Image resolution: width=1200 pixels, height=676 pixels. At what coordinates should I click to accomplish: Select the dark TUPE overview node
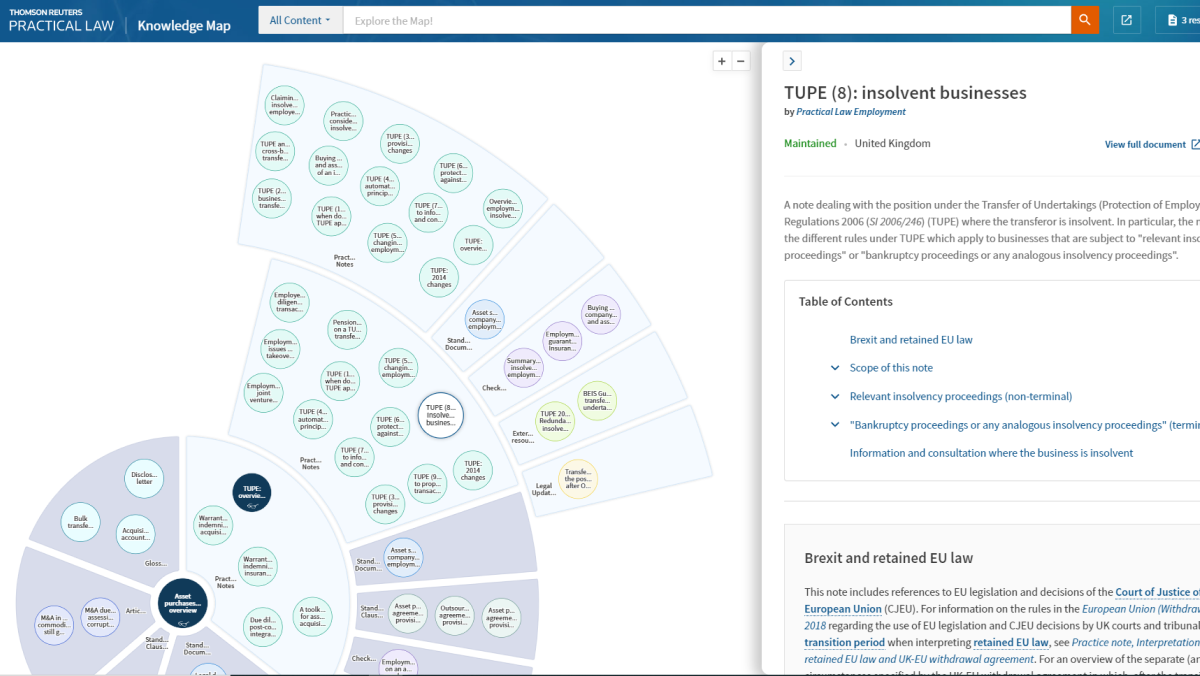(x=251, y=492)
